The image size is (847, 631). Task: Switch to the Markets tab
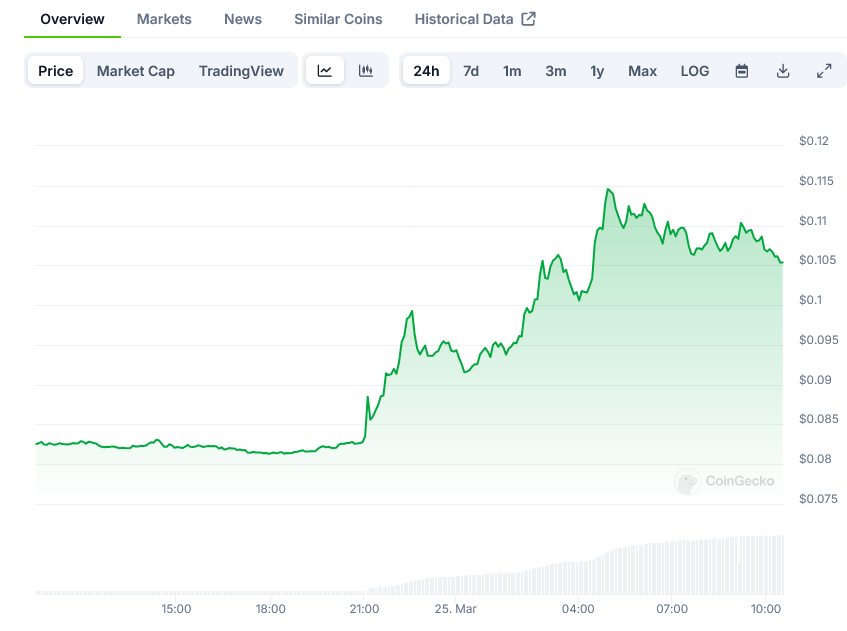point(164,19)
